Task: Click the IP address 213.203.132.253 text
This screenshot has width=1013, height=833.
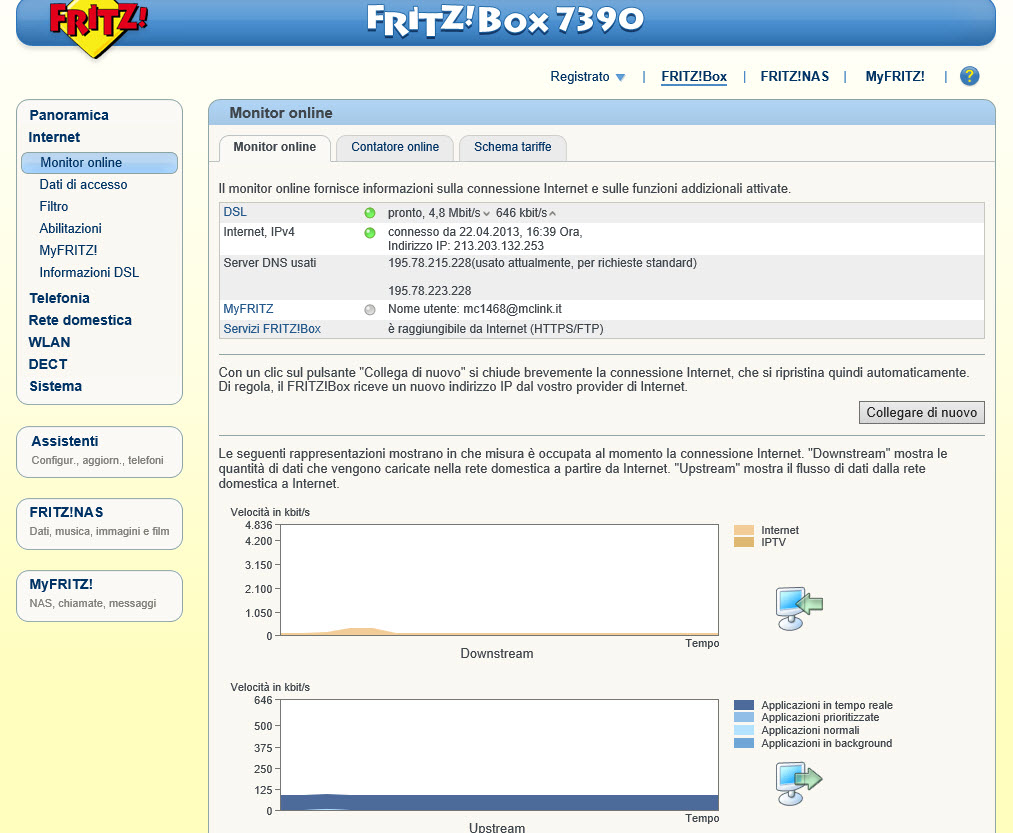Action: (x=499, y=246)
